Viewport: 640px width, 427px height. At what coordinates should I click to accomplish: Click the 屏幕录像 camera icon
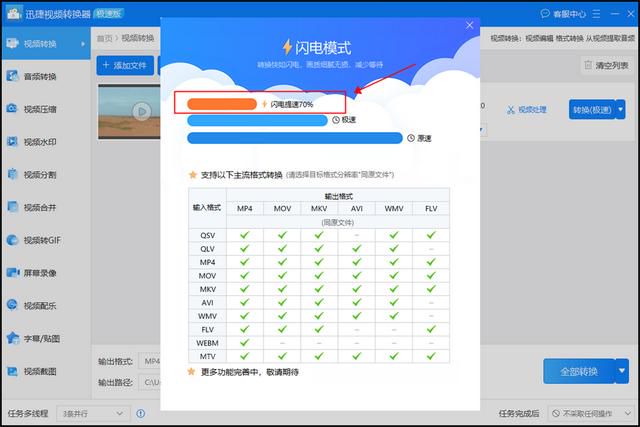point(12,272)
